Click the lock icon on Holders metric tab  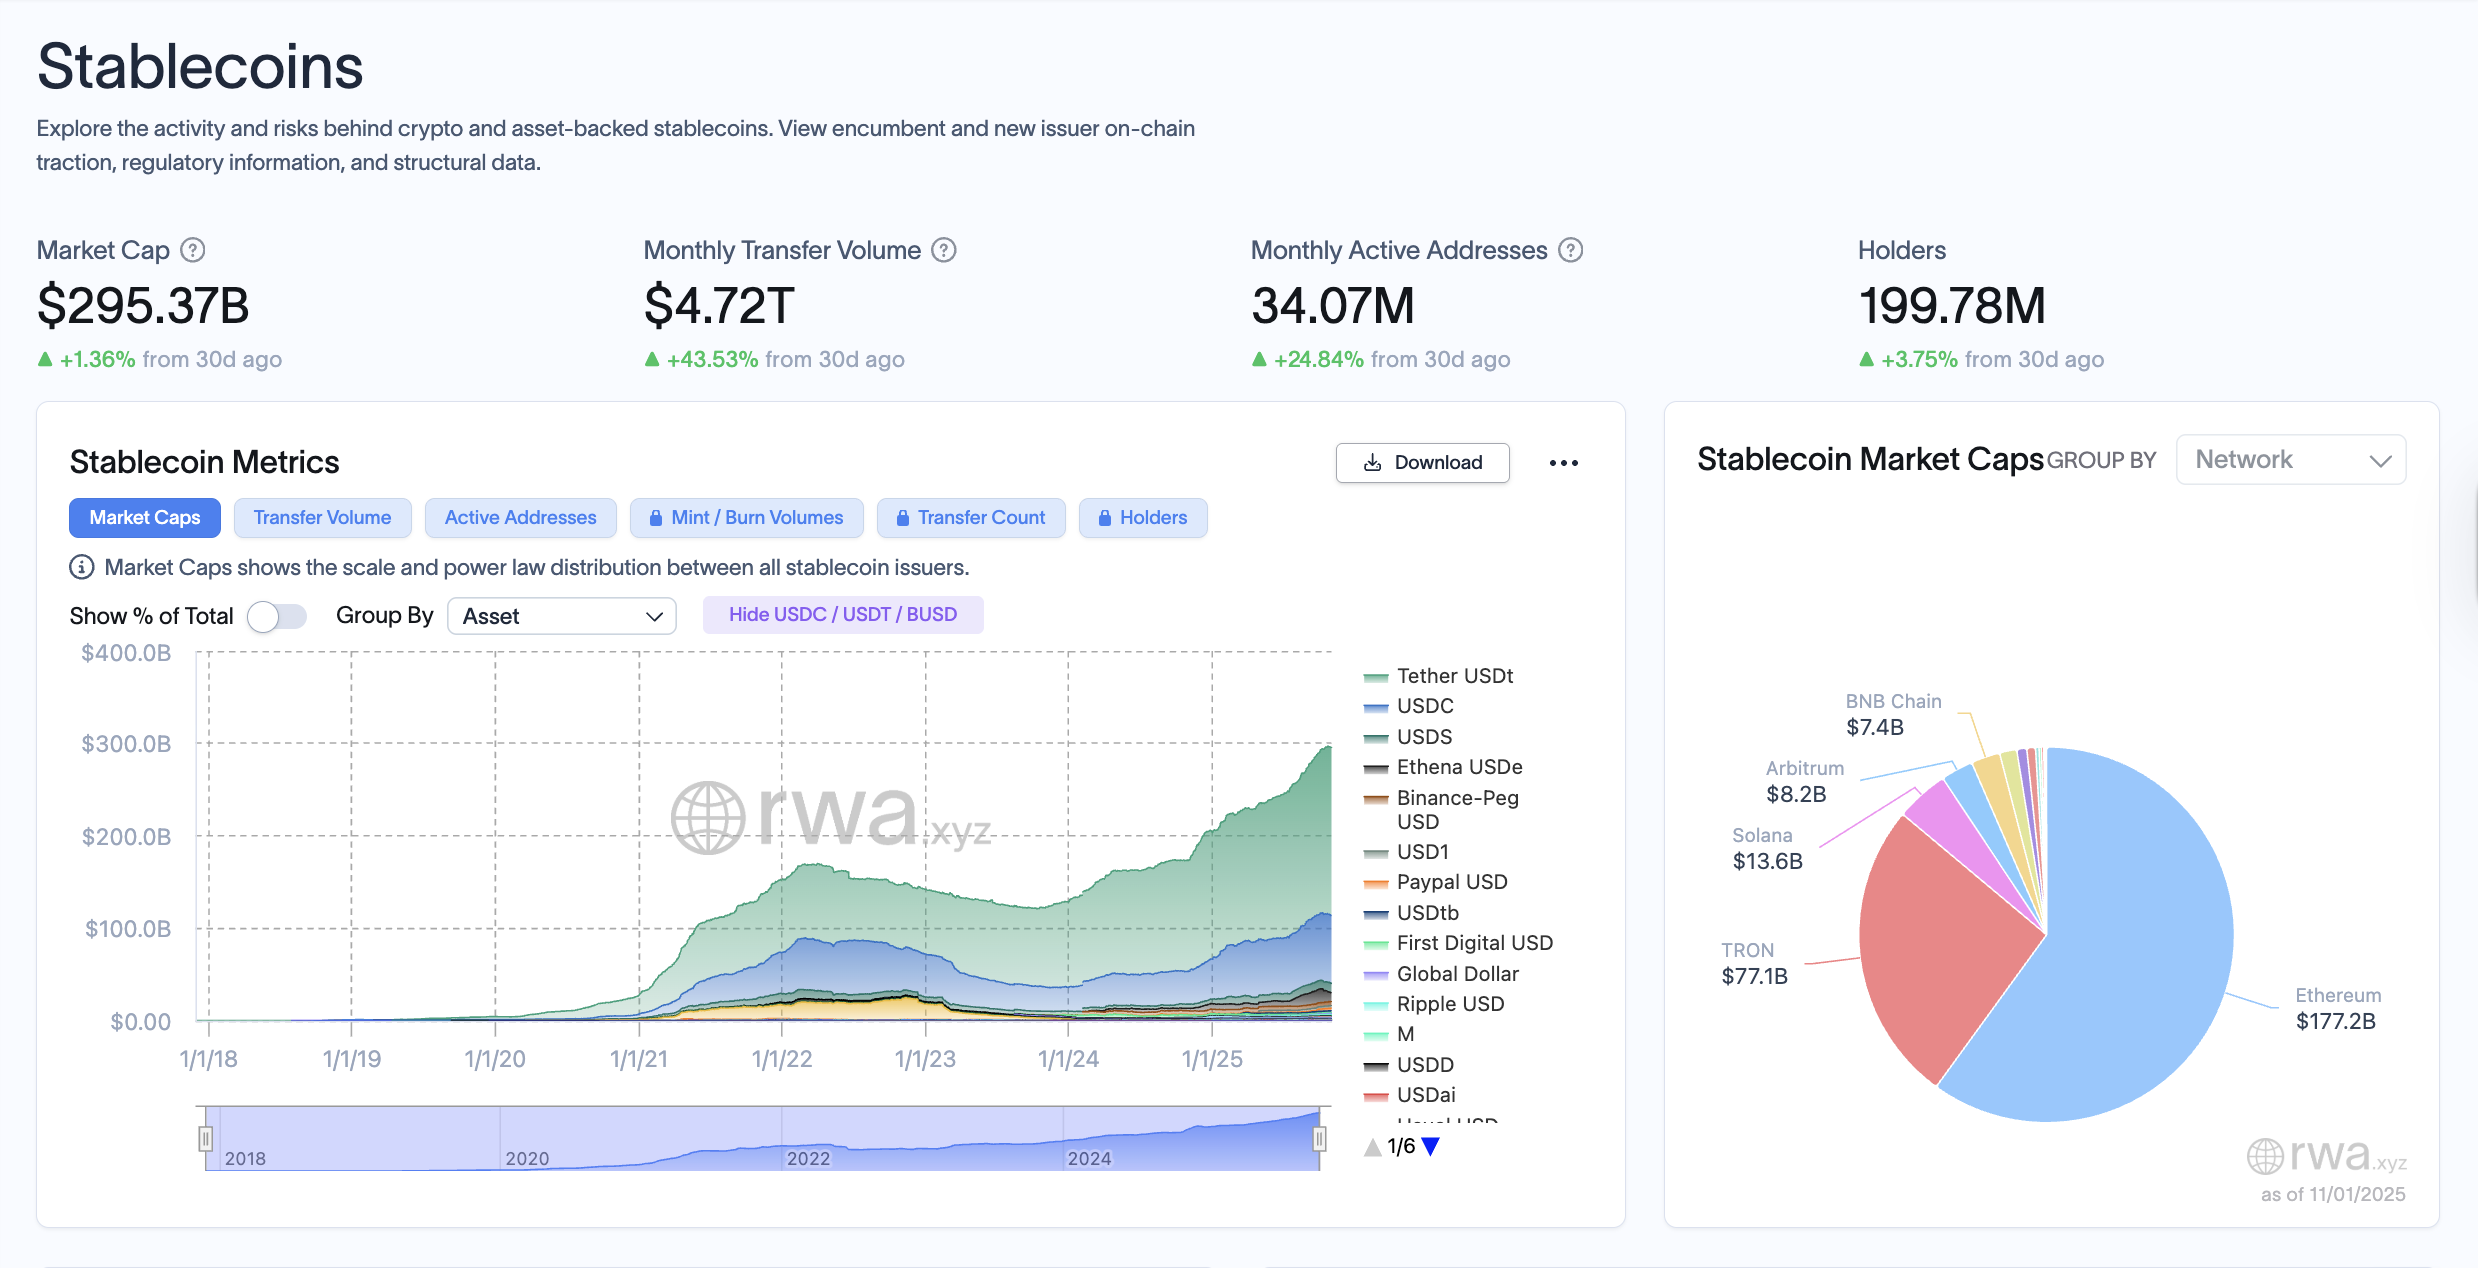[1105, 517]
